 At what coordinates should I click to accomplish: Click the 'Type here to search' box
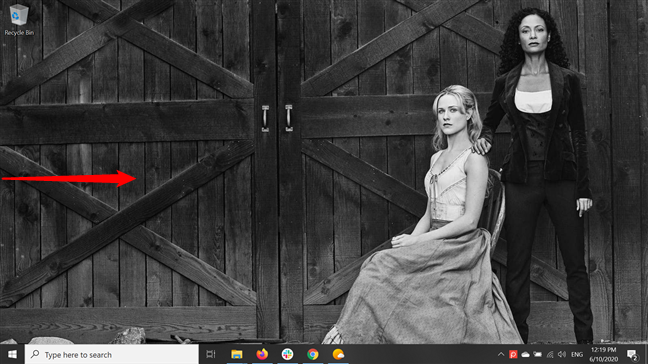coord(112,354)
